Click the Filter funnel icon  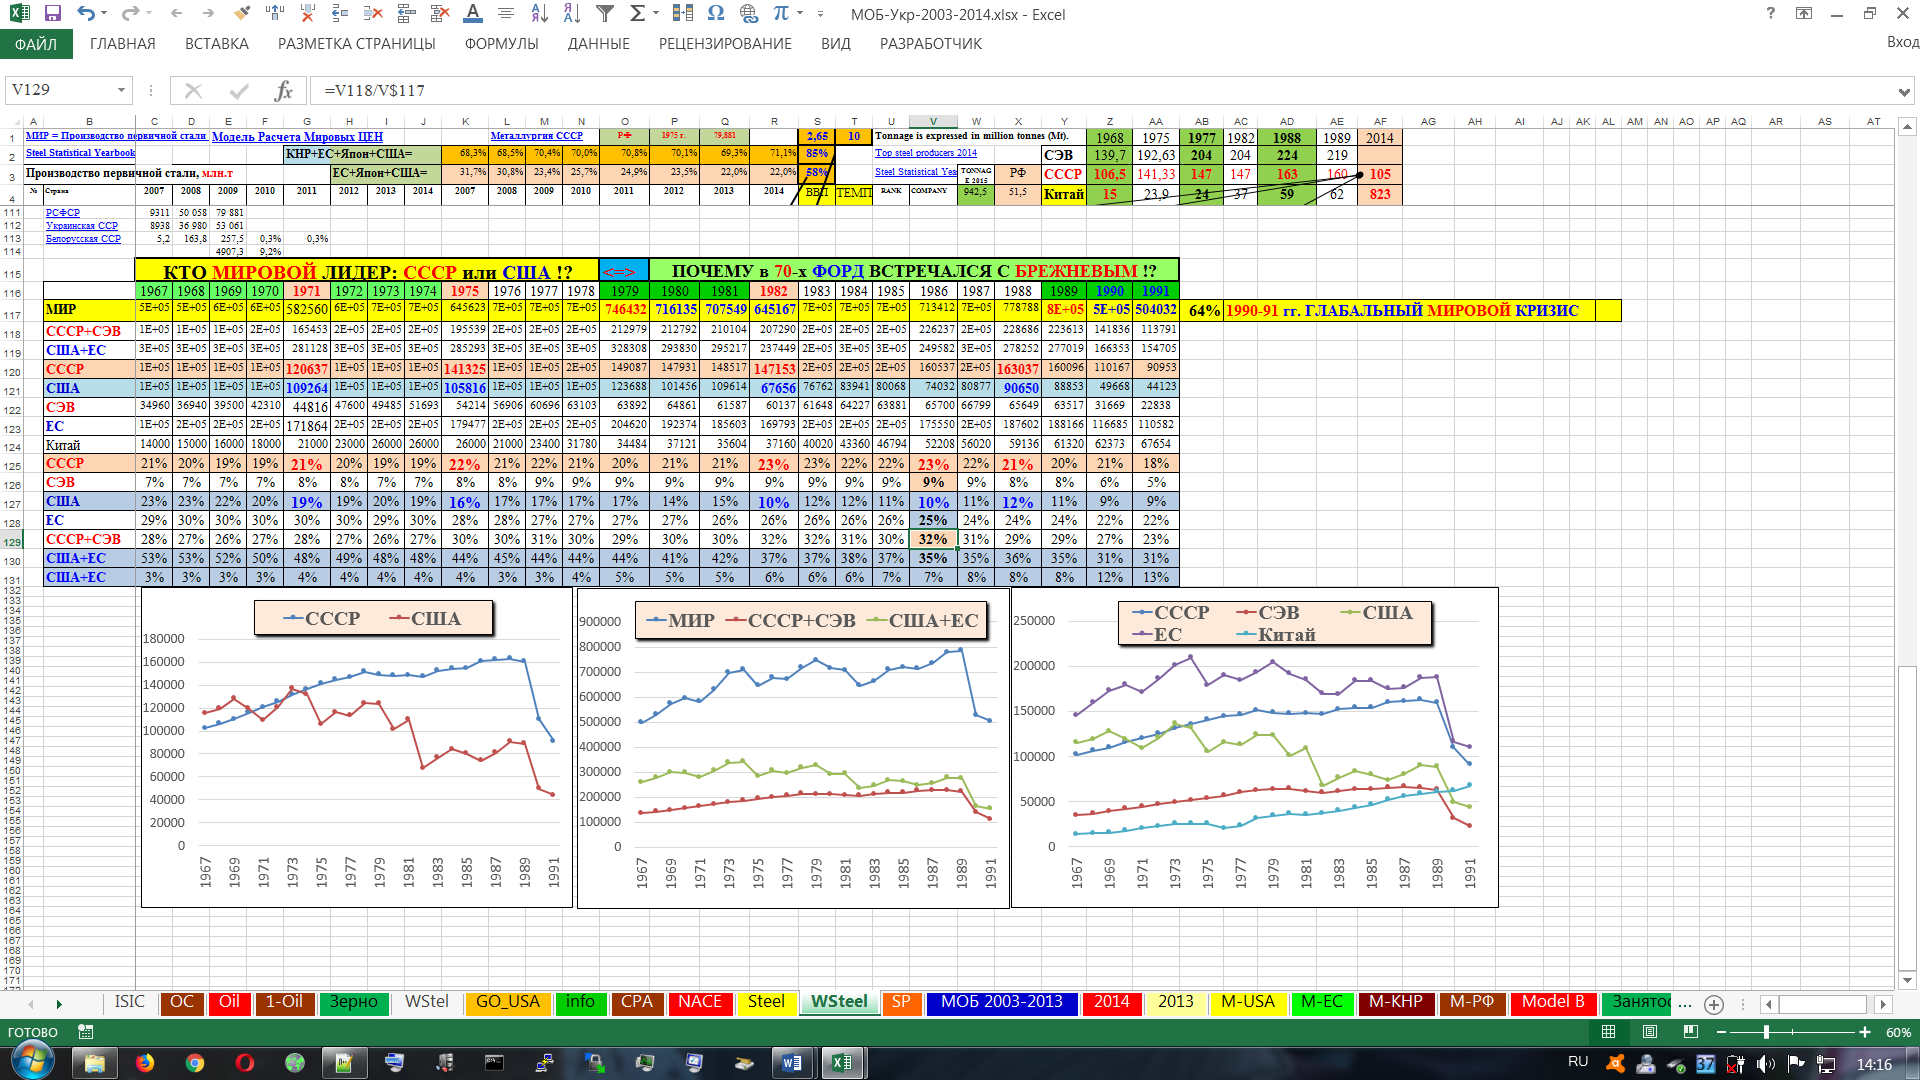[x=604, y=14]
